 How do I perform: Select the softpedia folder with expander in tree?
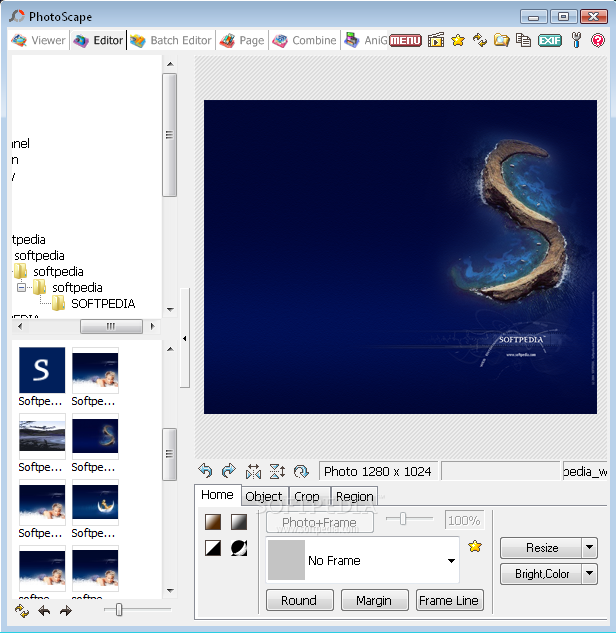(x=78, y=287)
